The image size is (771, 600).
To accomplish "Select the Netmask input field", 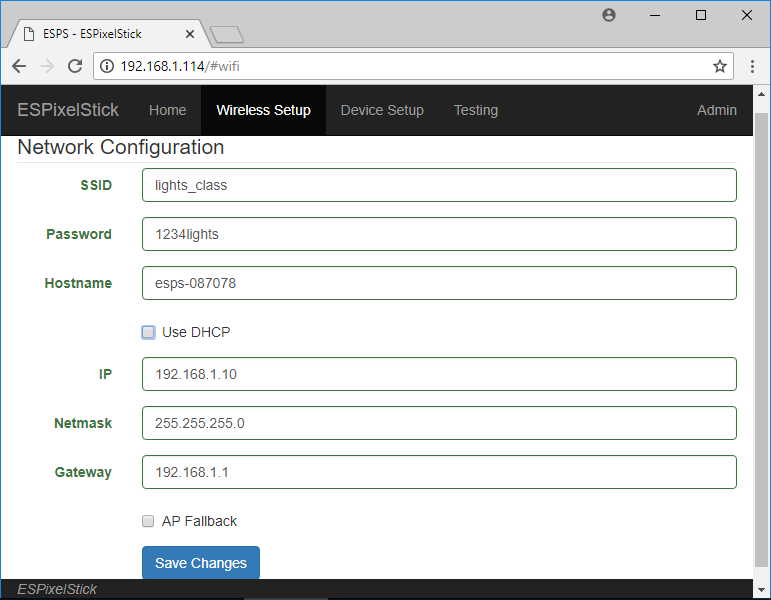I will pos(439,423).
